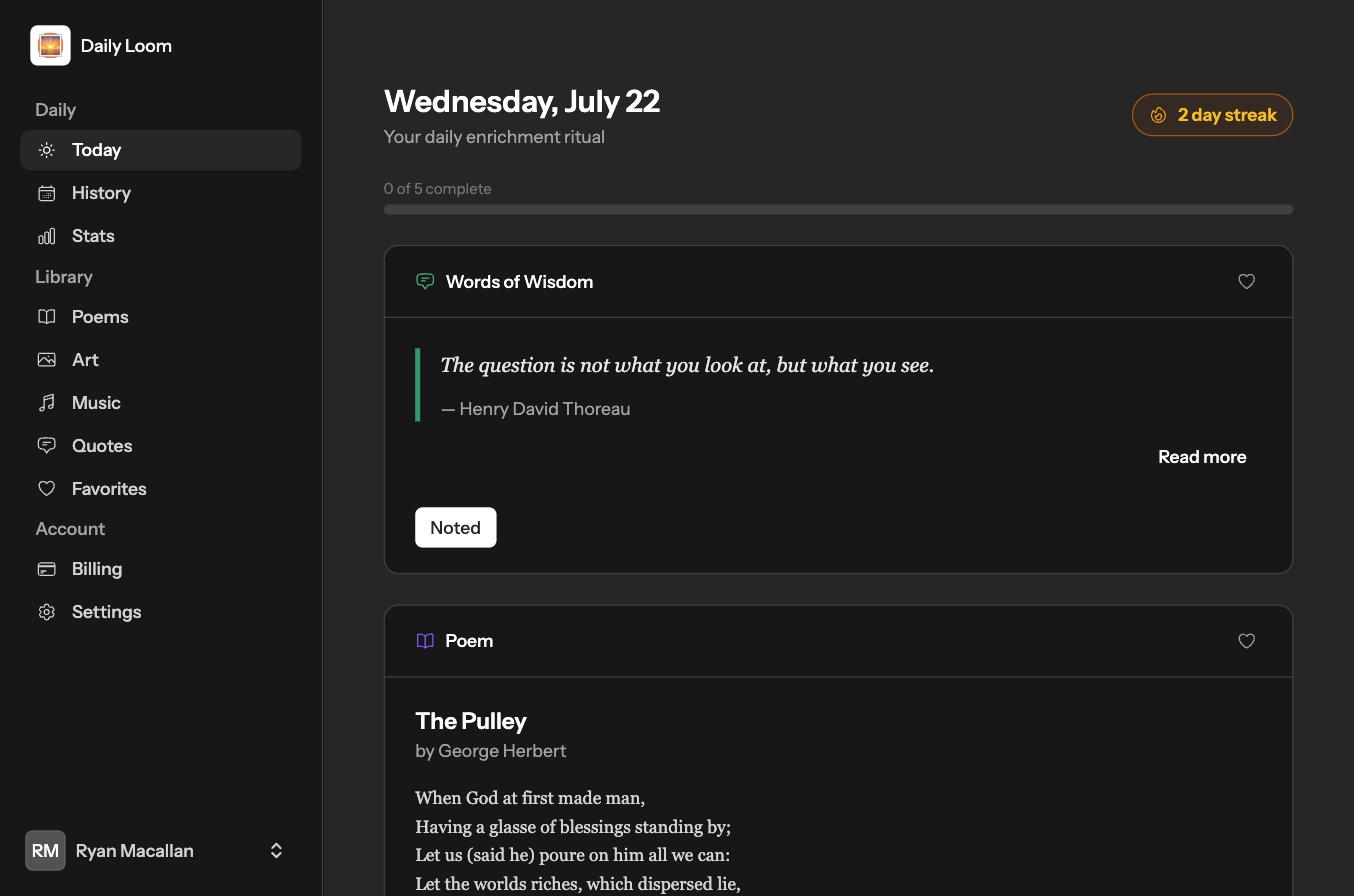Click the Library section label
The height and width of the screenshot is (896, 1354).
coord(64,277)
